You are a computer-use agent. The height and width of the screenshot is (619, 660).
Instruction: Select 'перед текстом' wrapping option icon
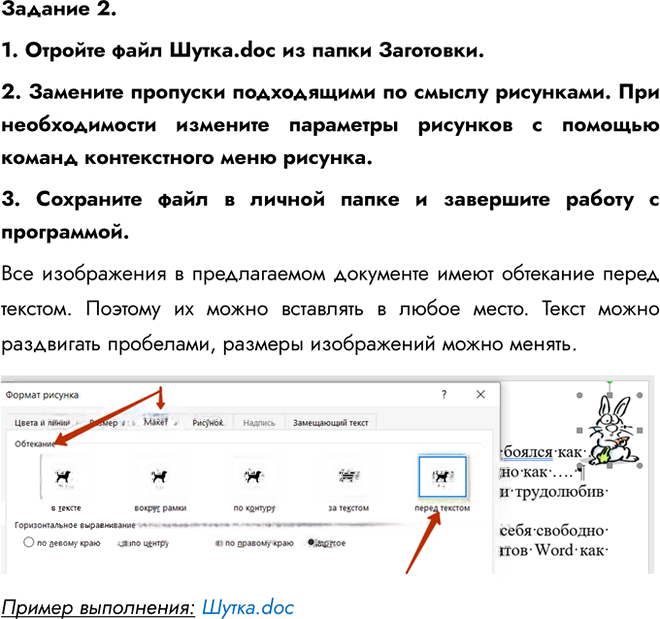click(x=442, y=477)
